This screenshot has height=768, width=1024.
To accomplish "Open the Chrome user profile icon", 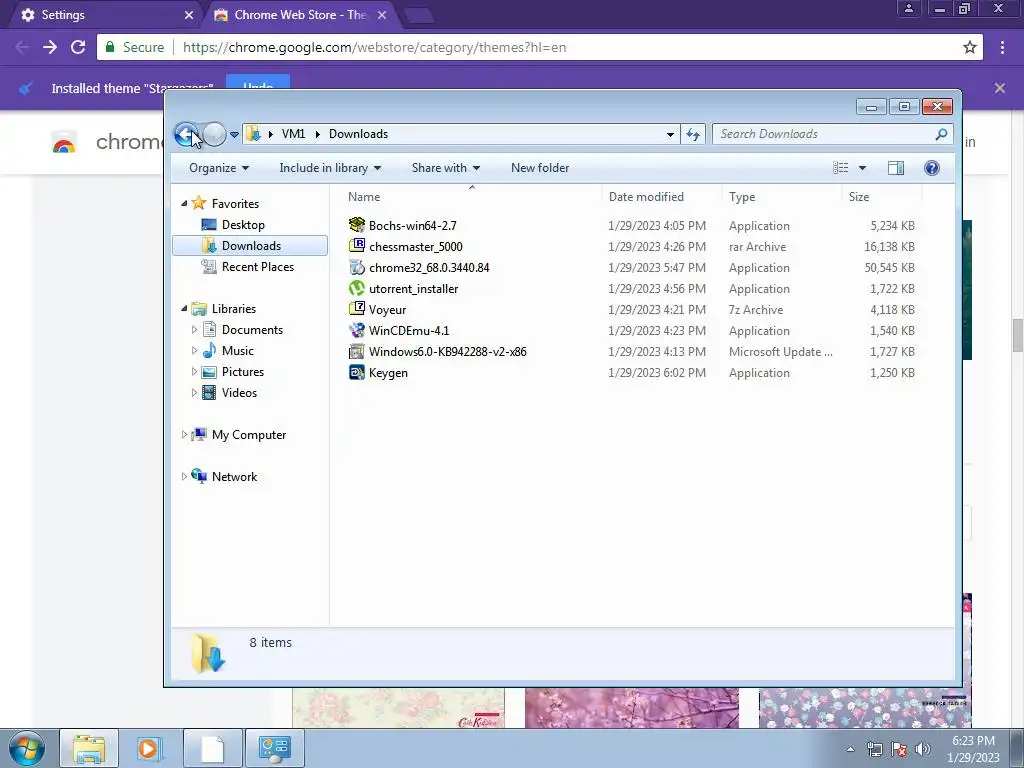I will [x=908, y=8].
